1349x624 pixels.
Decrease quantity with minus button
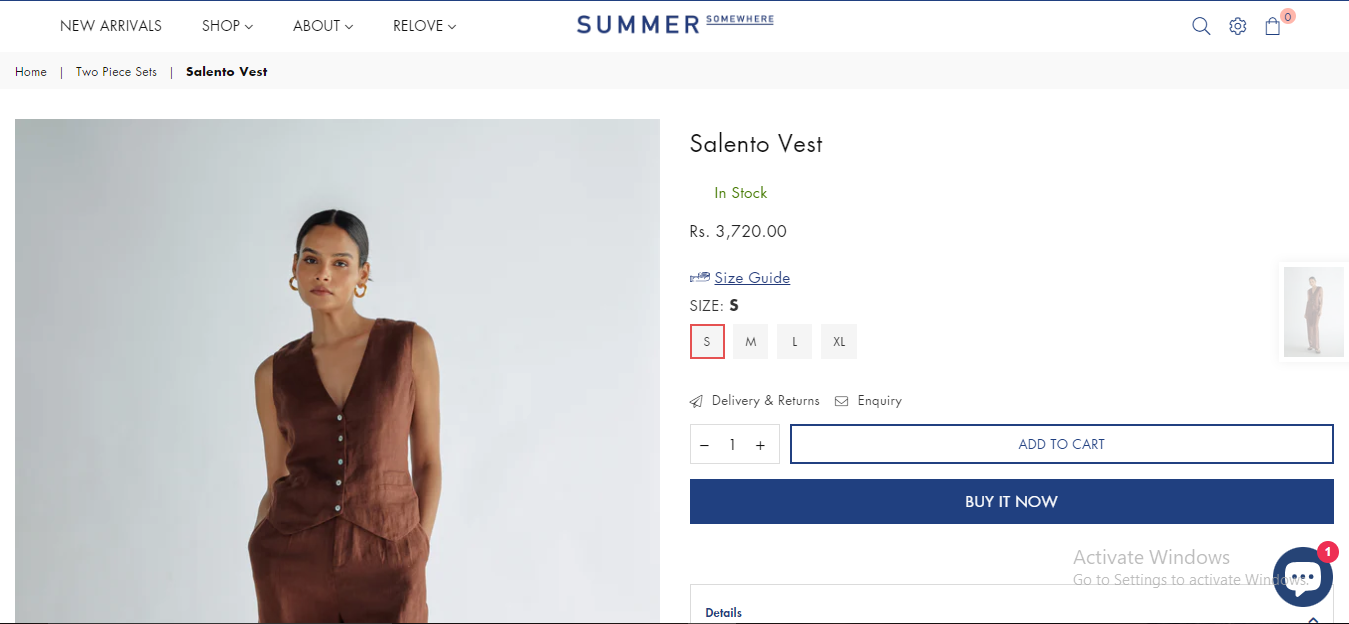click(x=705, y=445)
